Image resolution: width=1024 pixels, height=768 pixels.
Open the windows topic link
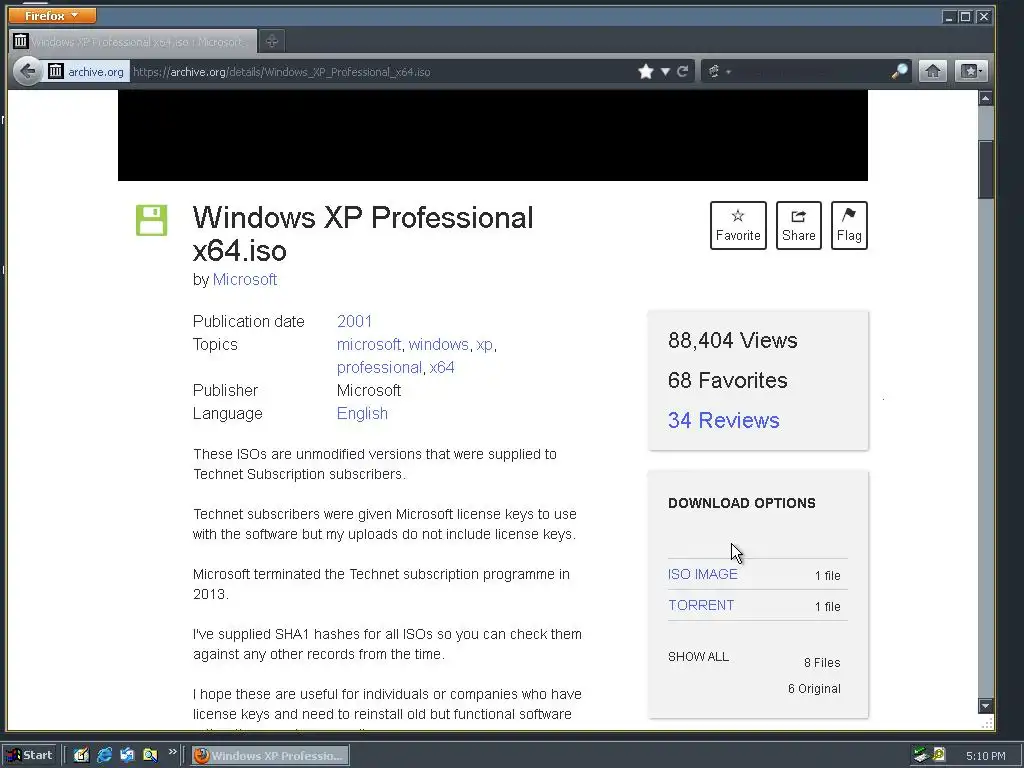439,344
